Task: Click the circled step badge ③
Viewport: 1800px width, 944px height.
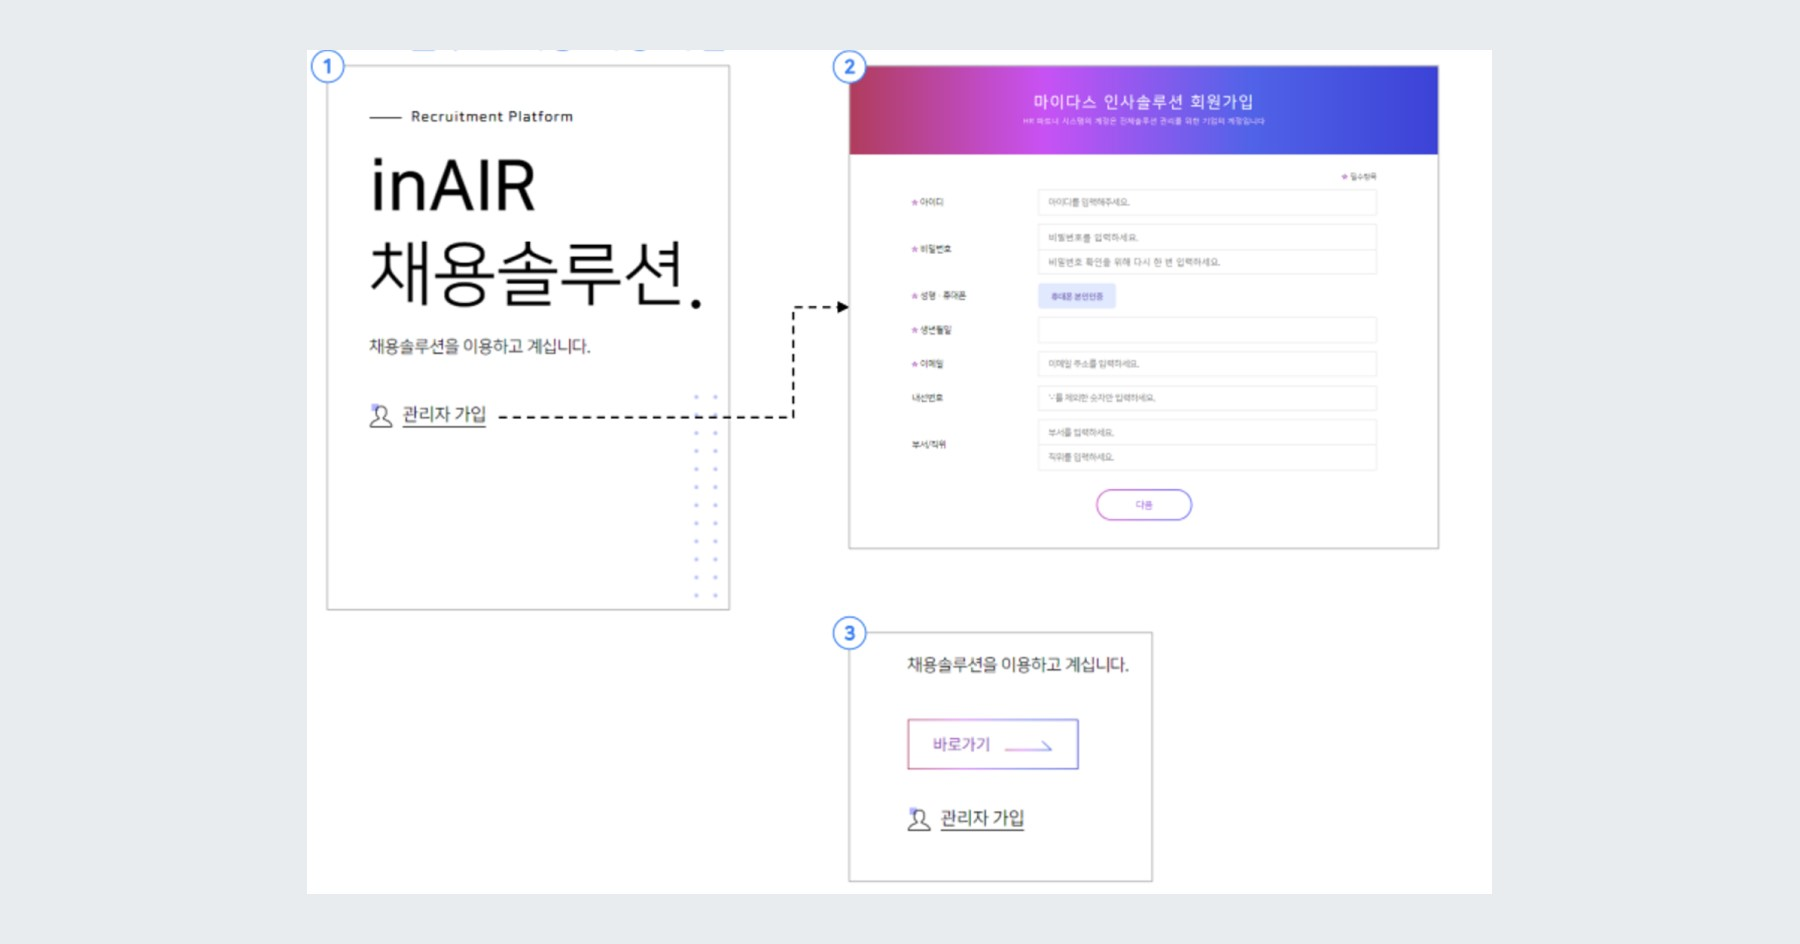Action: pyautogui.click(x=849, y=632)
